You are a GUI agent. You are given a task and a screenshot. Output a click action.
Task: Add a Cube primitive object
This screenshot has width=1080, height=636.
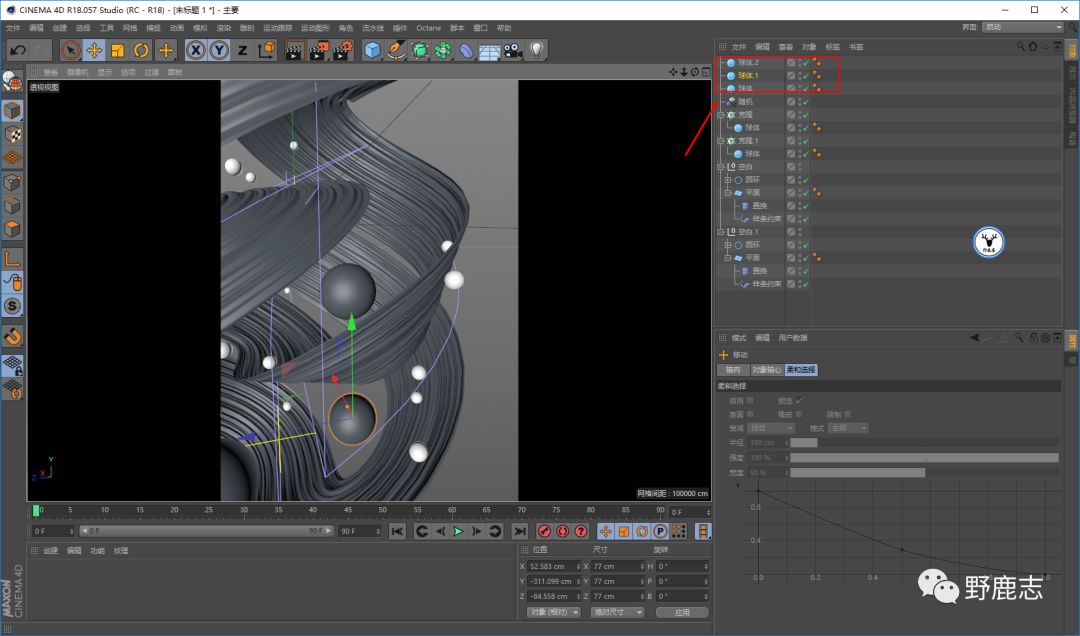pyautogui.click(x=373, y=50)
